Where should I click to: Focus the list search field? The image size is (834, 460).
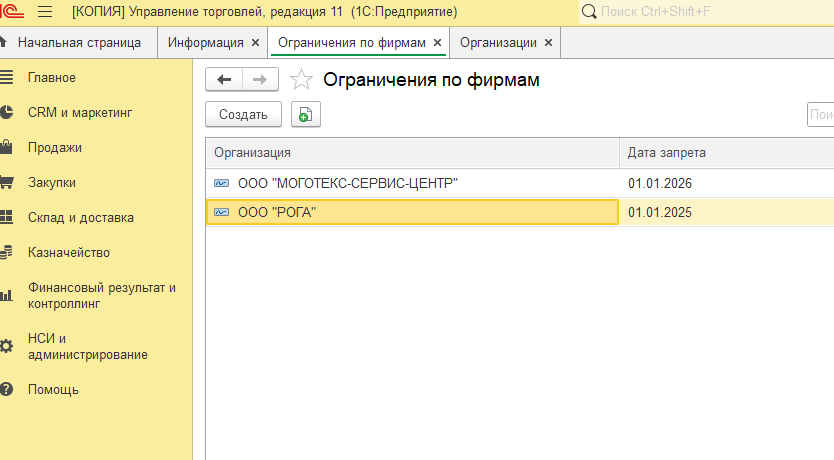(x=821, y=114)
